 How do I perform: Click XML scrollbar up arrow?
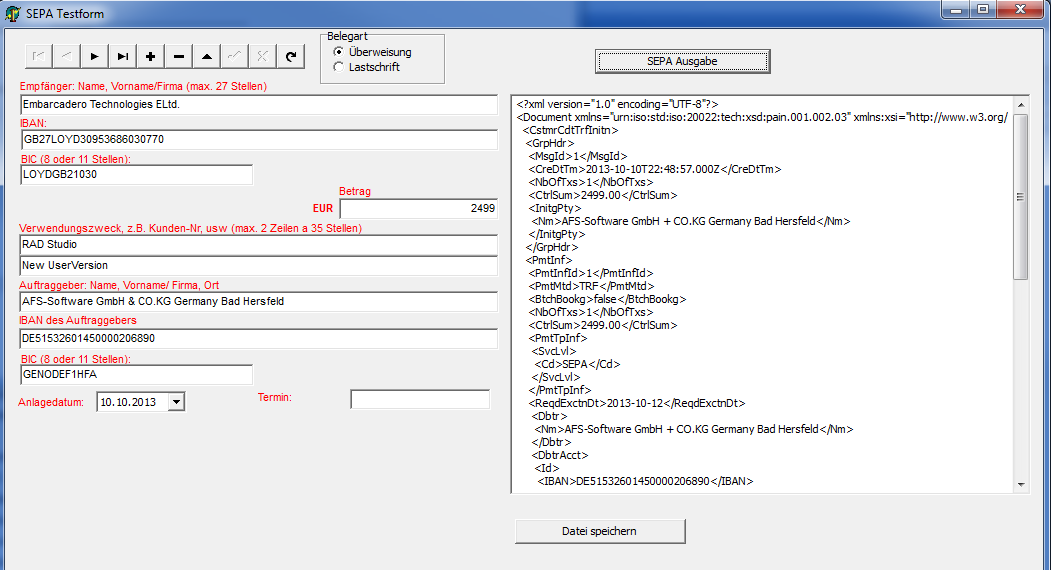[1021, 105]
